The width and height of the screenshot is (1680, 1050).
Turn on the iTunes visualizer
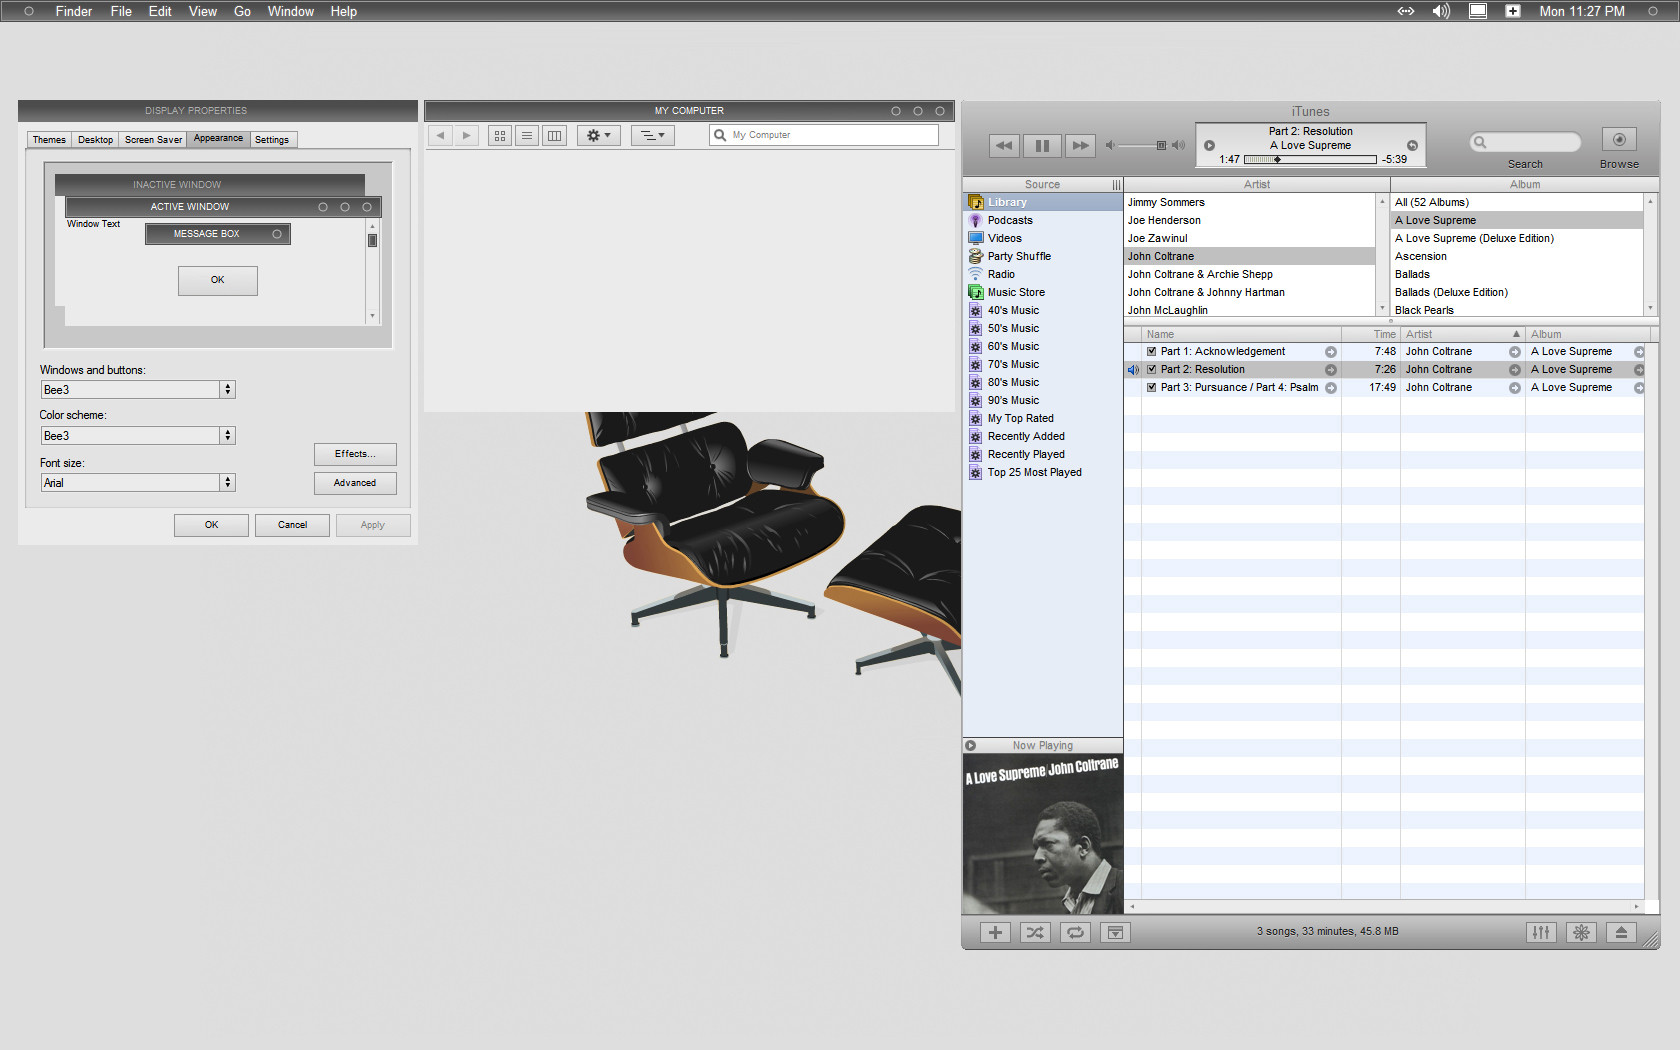point(1581,932)
